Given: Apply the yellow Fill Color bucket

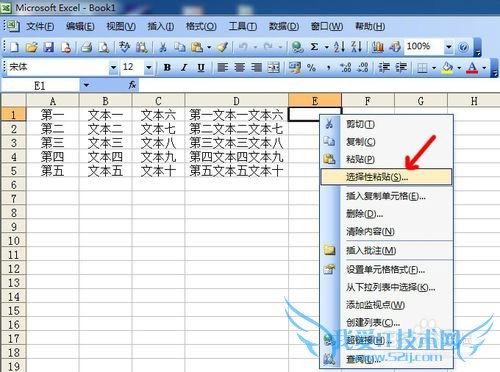Looking at the screenshot, I should click(447, 68).
